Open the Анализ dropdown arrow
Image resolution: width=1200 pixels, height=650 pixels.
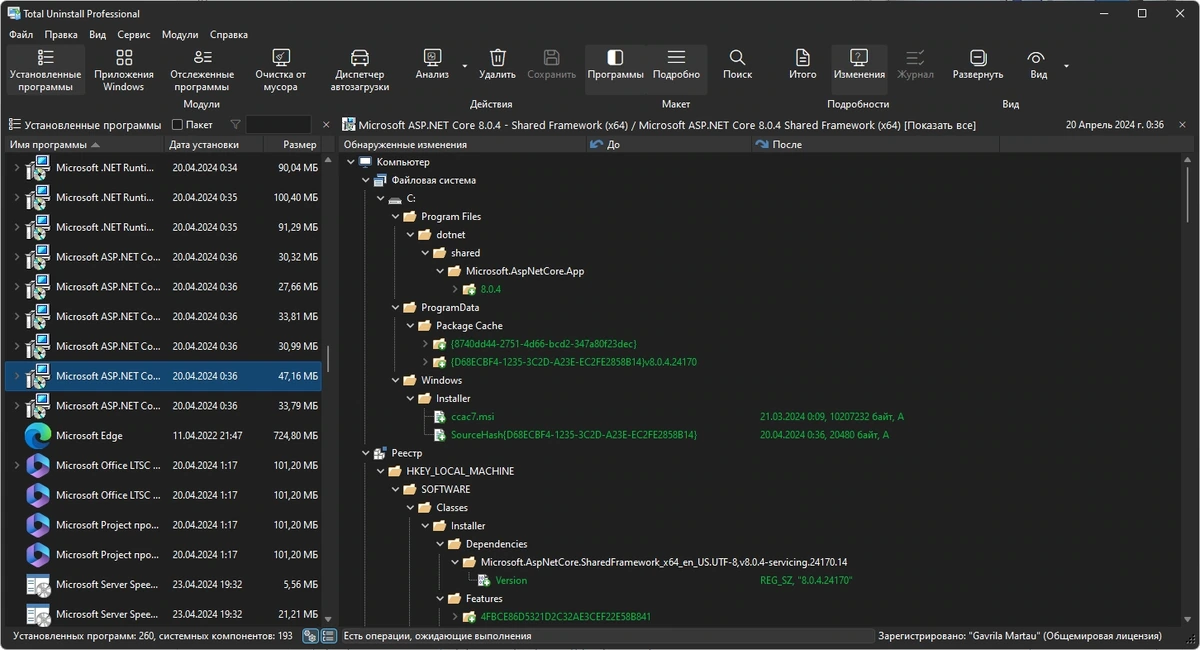coord(465,66)
